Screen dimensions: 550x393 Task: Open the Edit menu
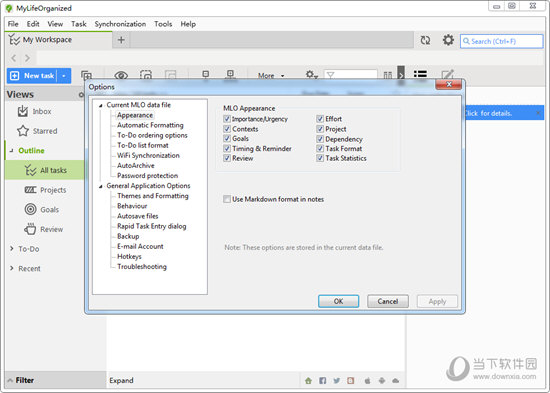point(33,24)
